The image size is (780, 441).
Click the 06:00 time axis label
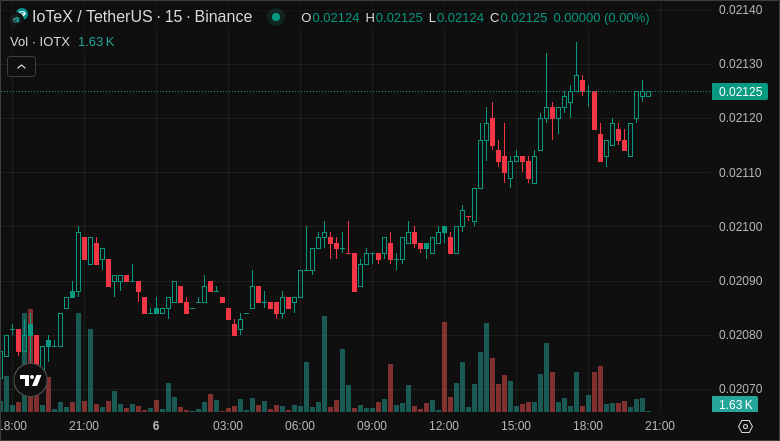click(299, 426)
